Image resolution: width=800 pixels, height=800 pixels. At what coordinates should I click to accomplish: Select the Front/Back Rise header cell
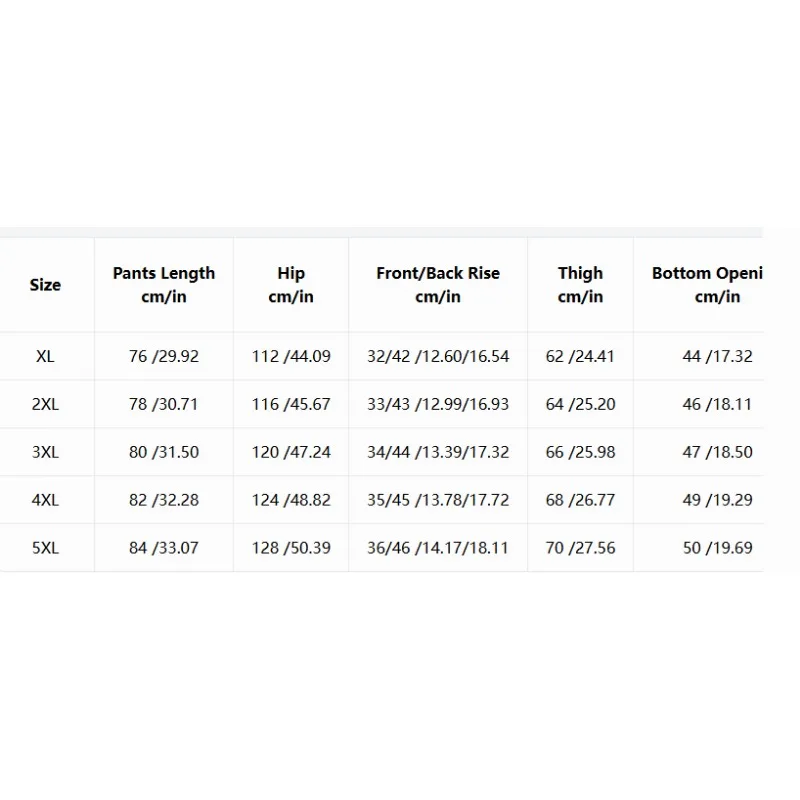click(x=438, y=285)
